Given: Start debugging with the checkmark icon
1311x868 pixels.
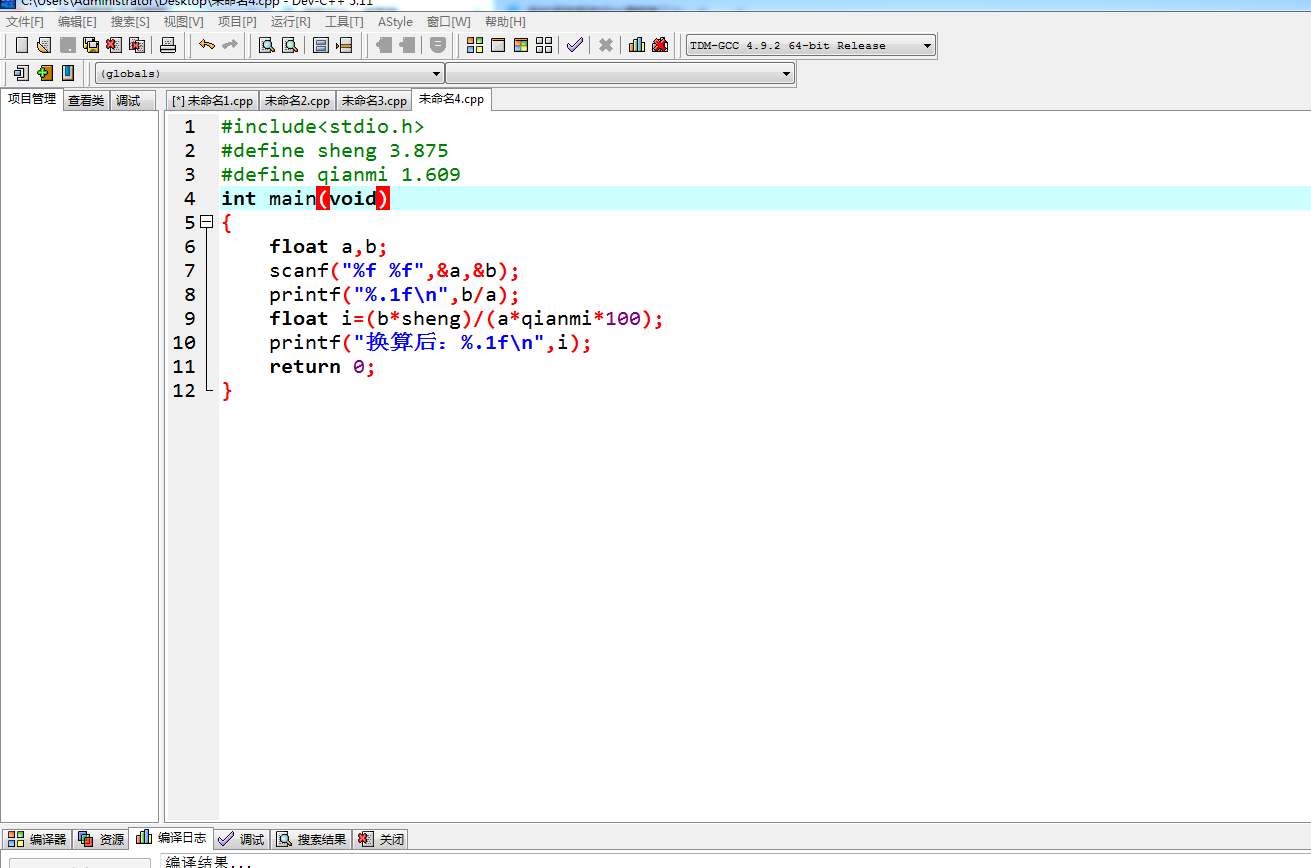Looking at the screenshot, I should point(575,45).
